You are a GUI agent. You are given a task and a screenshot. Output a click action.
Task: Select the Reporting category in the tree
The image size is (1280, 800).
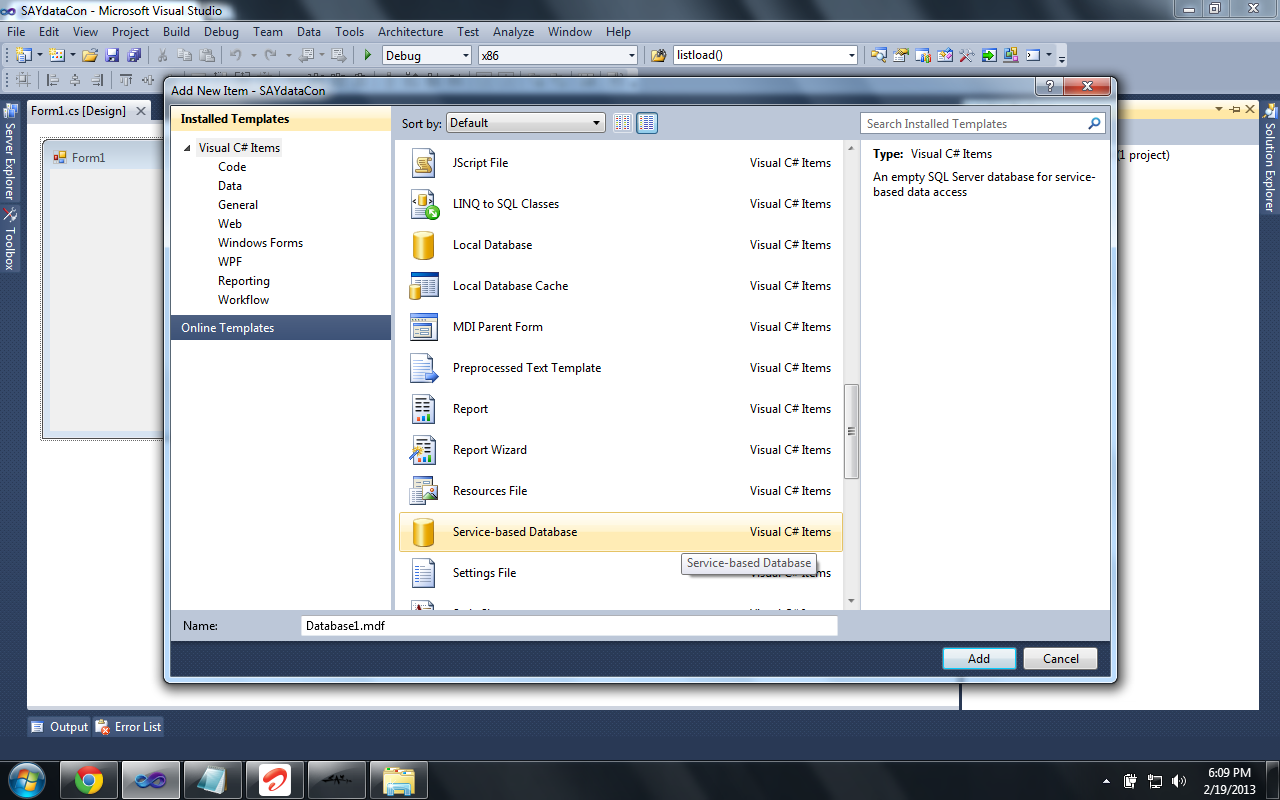(x=244, y=281)
